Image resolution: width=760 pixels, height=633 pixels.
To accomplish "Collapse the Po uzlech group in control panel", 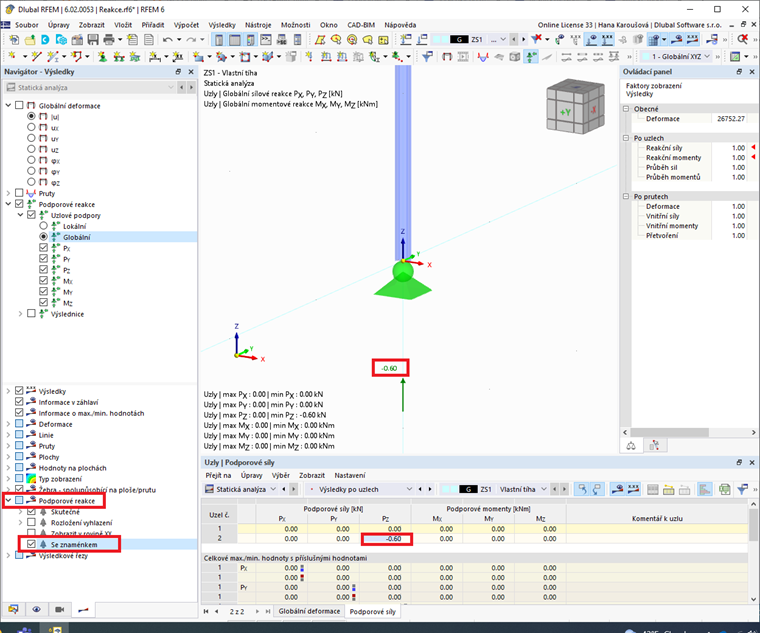I will point(626,138).
